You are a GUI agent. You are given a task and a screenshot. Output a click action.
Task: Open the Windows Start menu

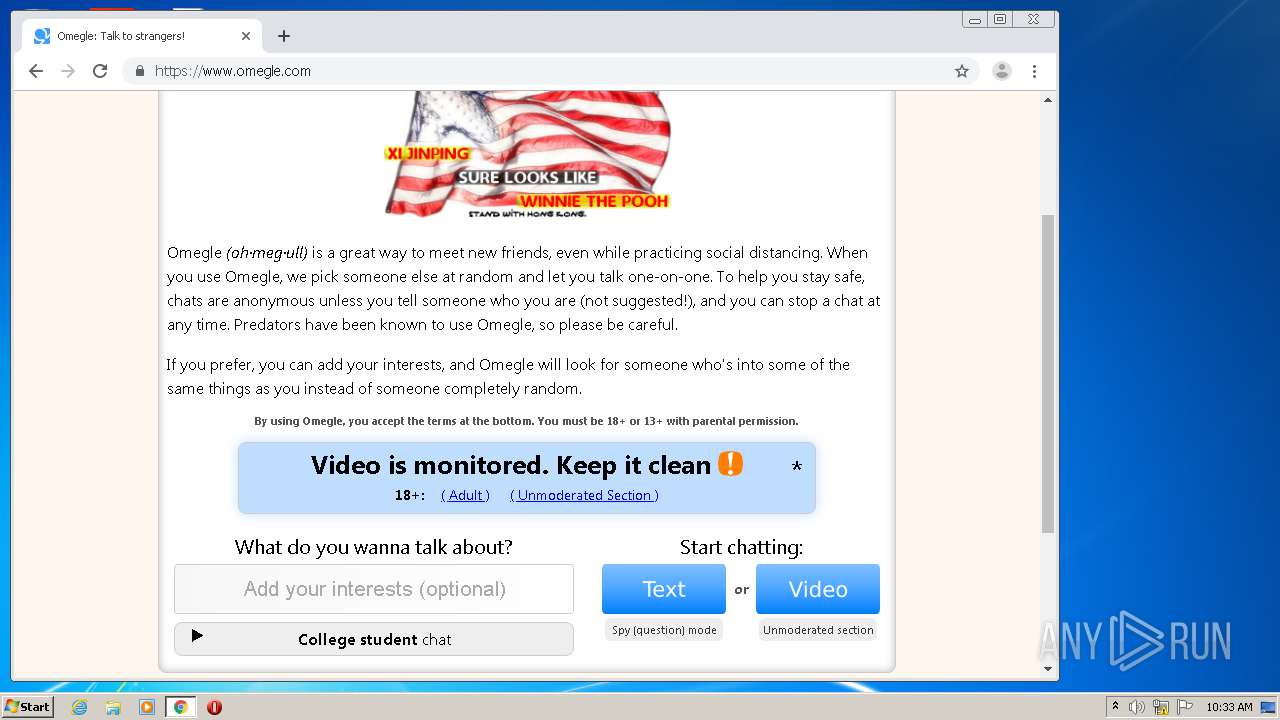[27, 706]
